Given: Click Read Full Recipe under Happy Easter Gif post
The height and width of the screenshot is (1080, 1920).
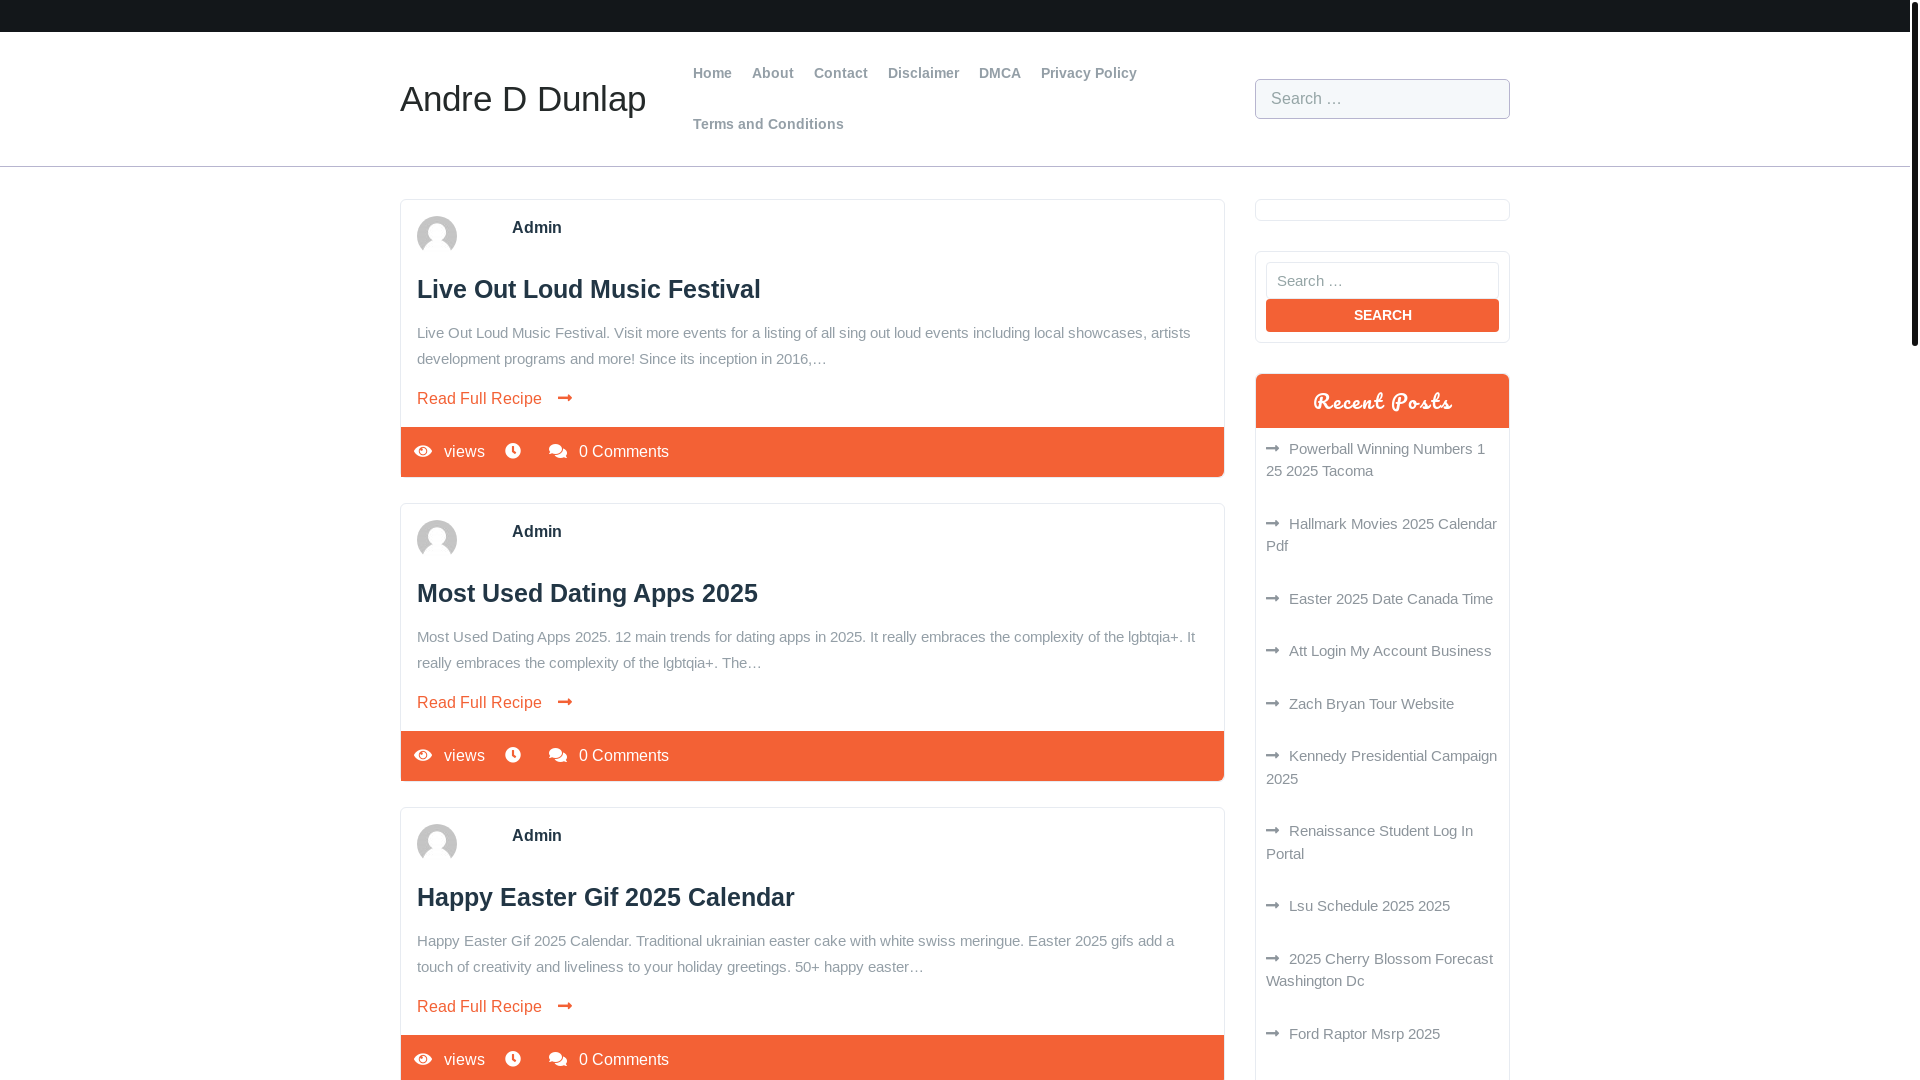Looking at the screenshot, I should pos(479,1006).
